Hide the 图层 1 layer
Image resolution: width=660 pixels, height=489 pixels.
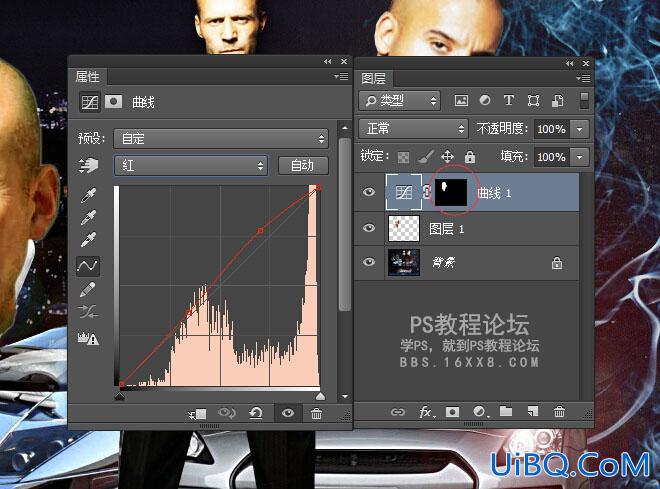coord(369,228)
